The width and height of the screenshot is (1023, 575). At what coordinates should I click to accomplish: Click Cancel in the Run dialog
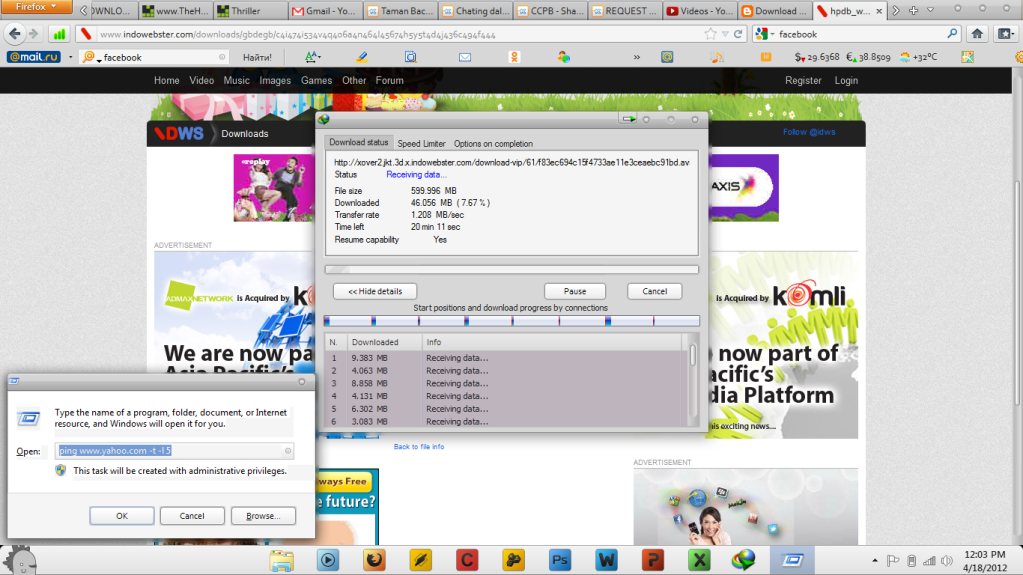(x=192, y=516)
